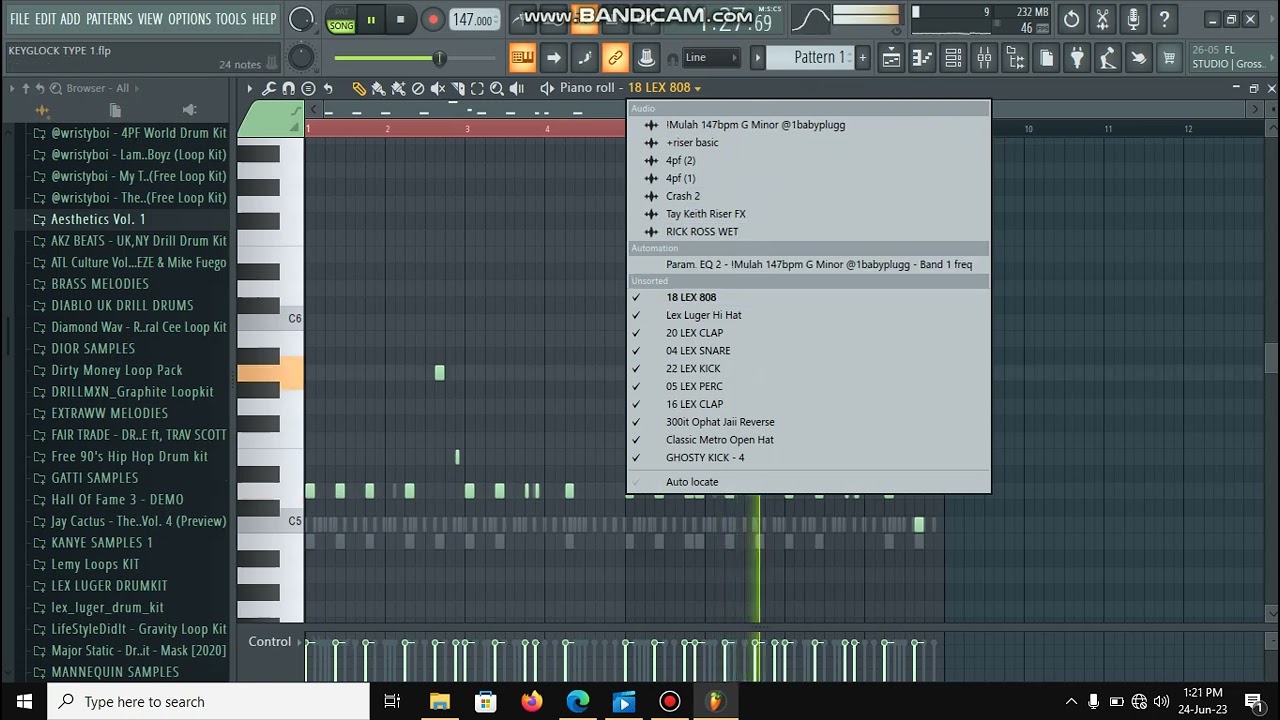Image resolution: width=1280 pixels, height=720 pixels.
Task: Click the piano roll magnet snap icon
Action: [x=289, y=89]
